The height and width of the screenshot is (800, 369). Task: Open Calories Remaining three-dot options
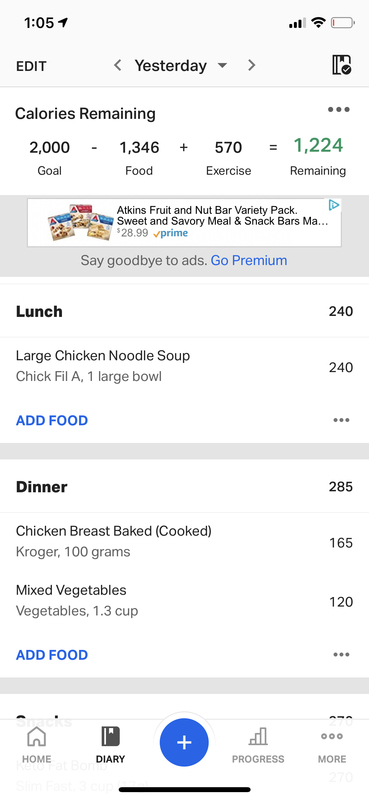click(338, 110)
